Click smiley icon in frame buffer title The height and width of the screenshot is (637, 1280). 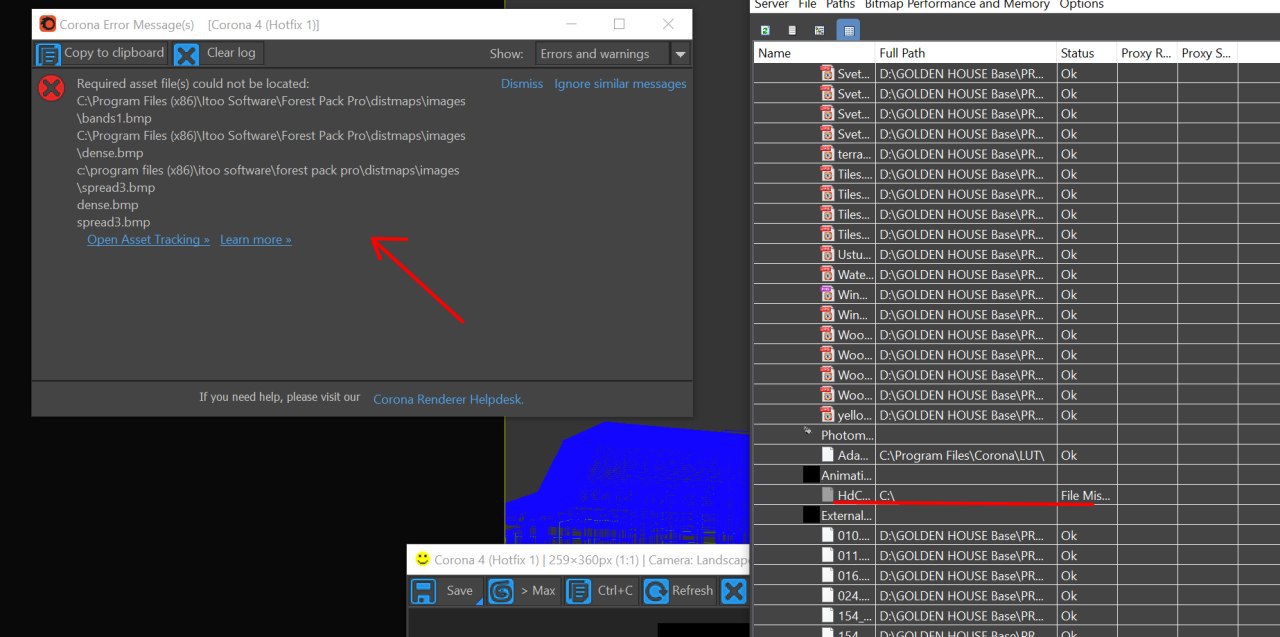pyautogui.click(x=423, y=559)
